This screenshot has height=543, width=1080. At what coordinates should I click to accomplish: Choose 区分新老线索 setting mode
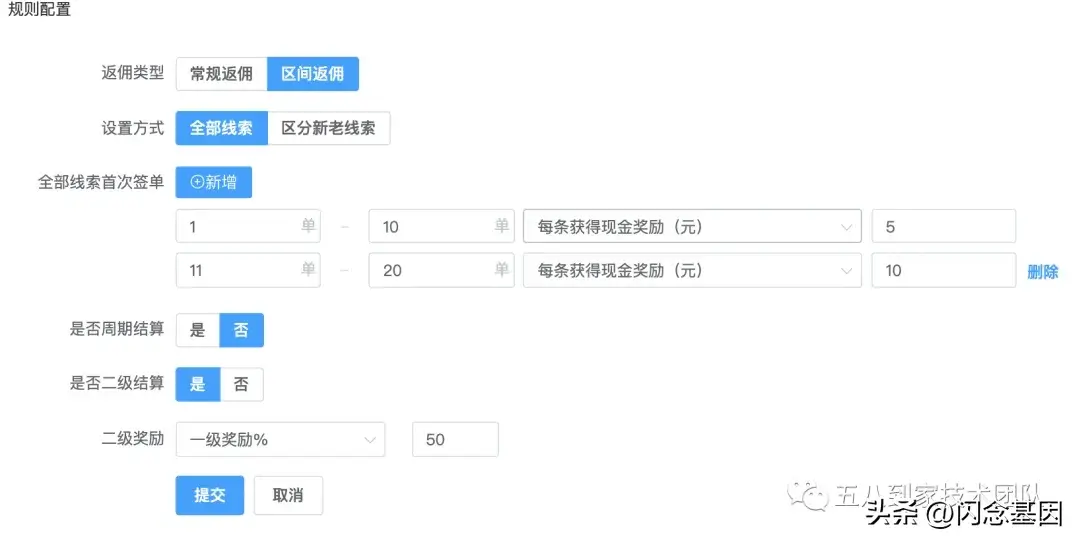pyautogui.click(x=328, y=128)
